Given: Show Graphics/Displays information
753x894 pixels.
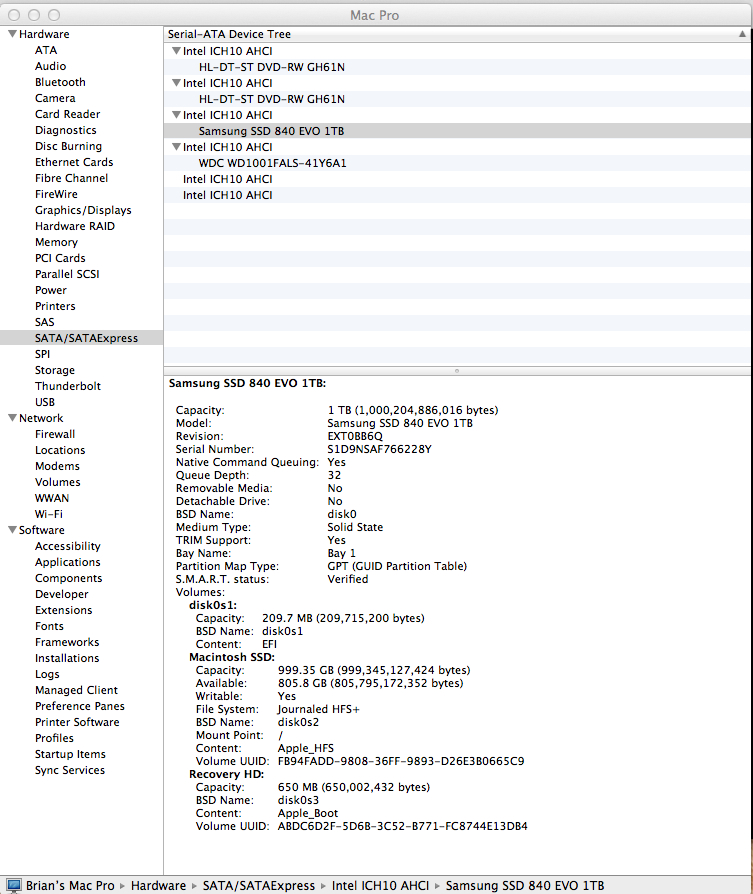Looking at the screenshot, I should tap(83, 210).
